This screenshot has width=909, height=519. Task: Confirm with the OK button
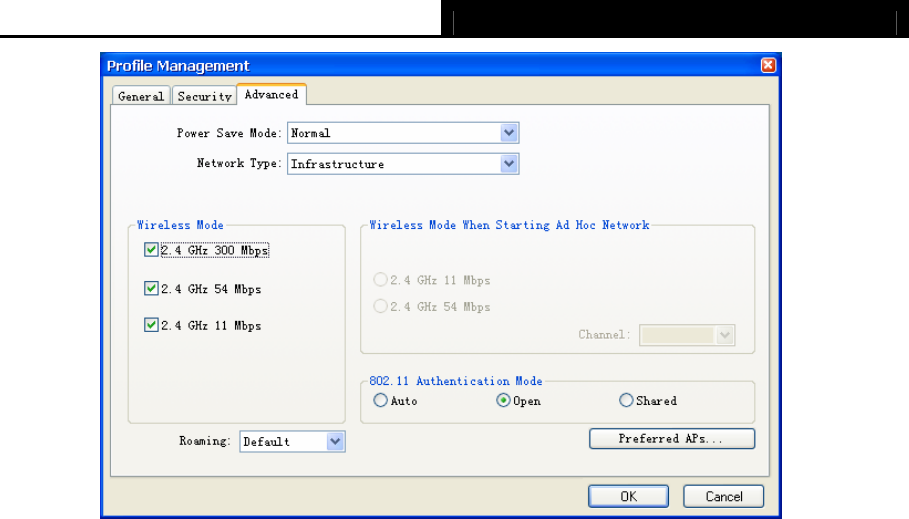point(628,496)
